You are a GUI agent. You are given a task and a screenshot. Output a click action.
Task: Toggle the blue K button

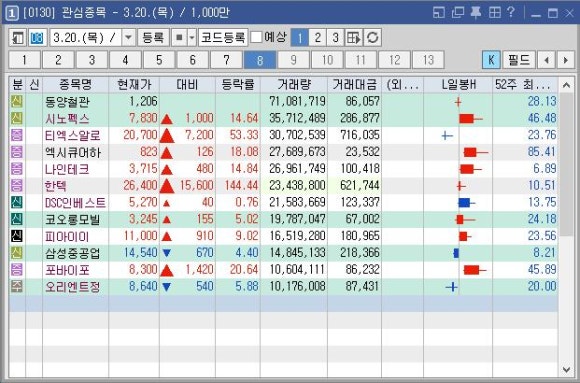[x=491, y=60]
